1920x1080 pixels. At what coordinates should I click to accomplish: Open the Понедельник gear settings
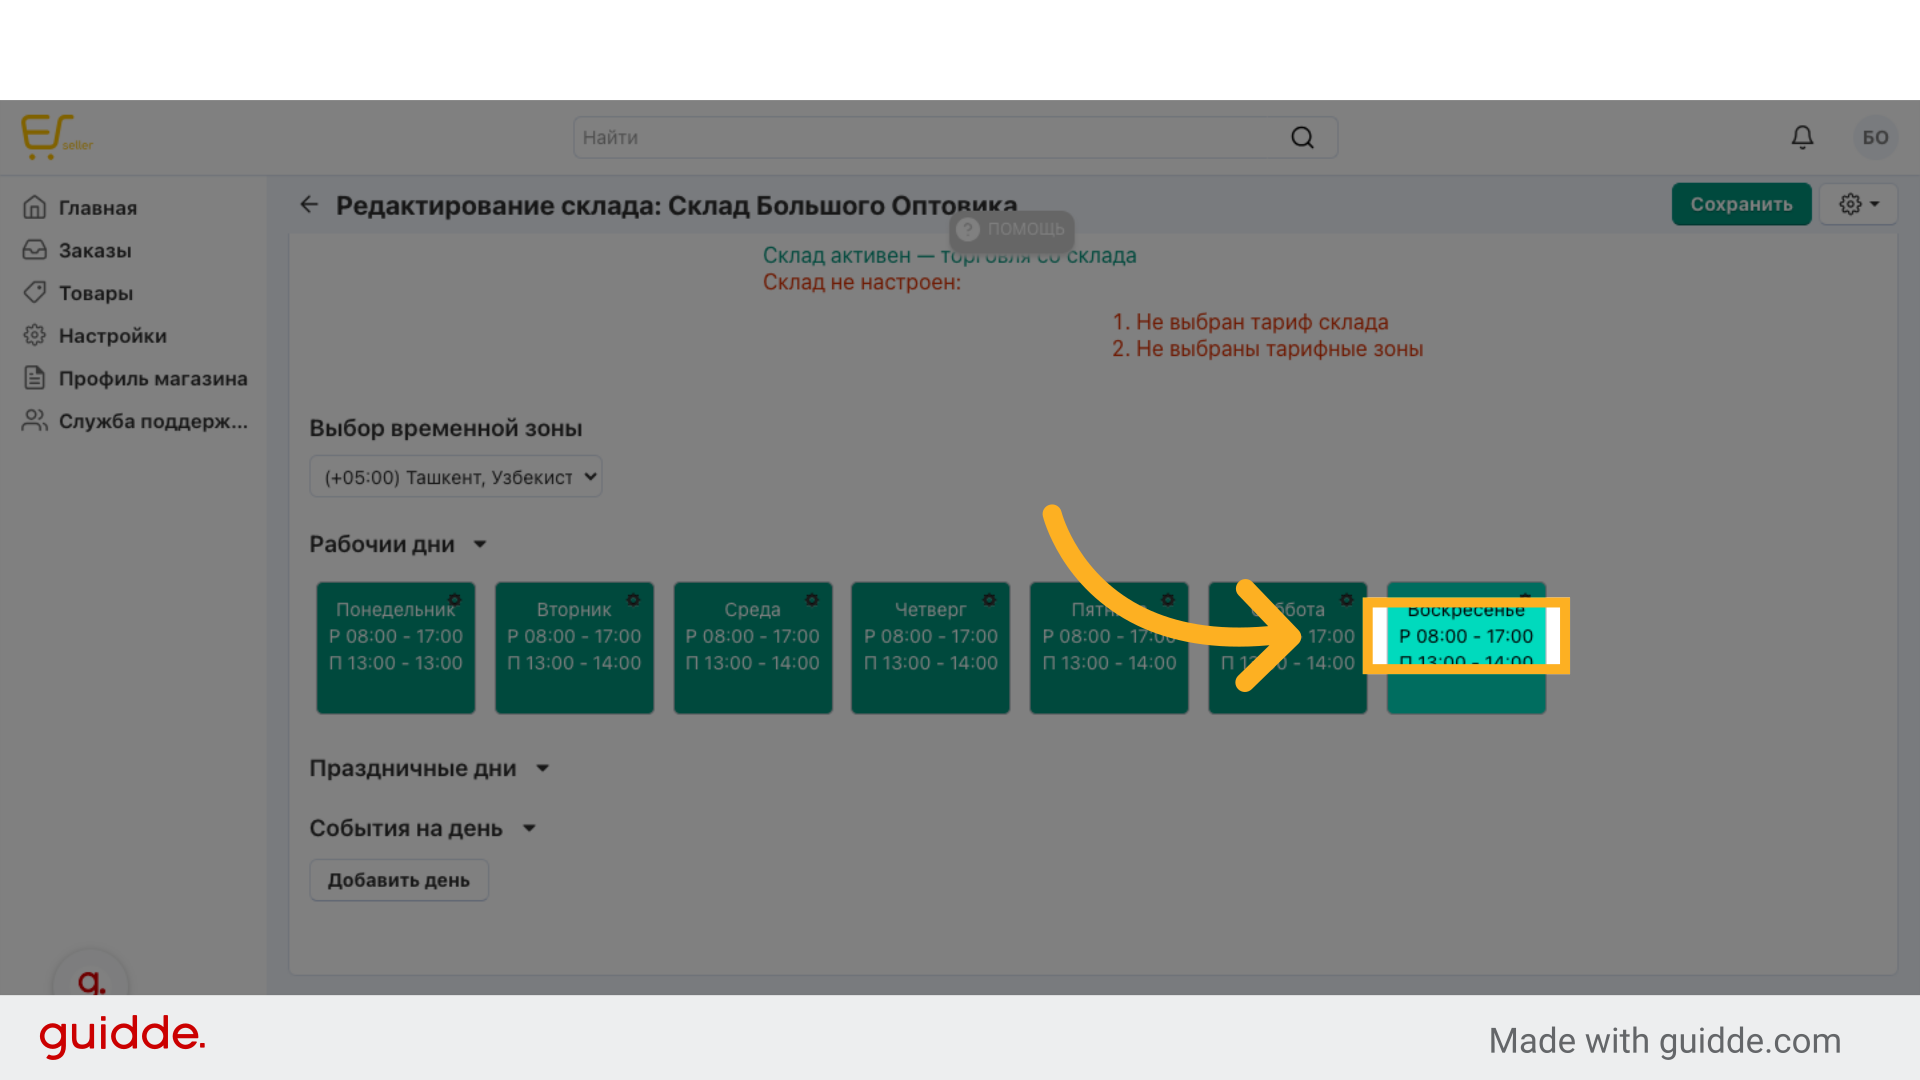coord(455,600)
